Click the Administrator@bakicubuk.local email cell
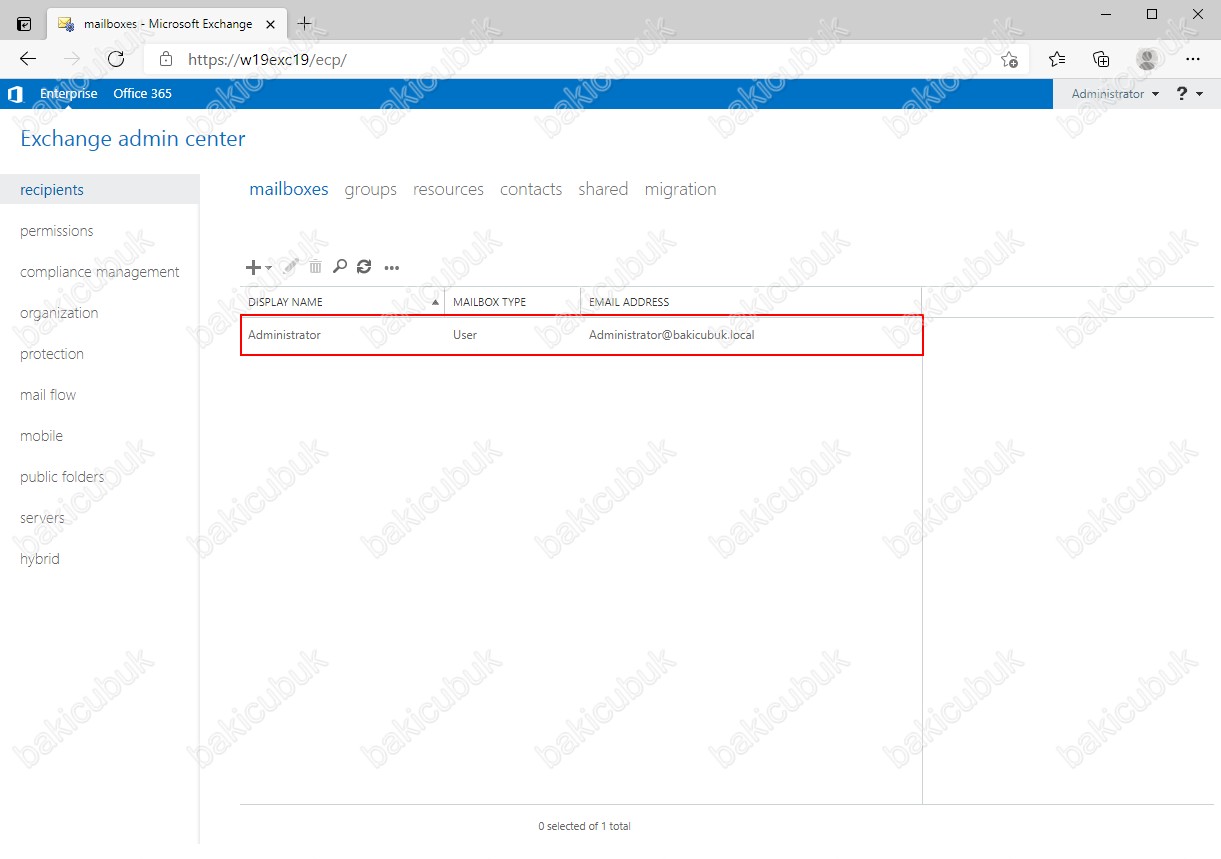 click(672, 335)
